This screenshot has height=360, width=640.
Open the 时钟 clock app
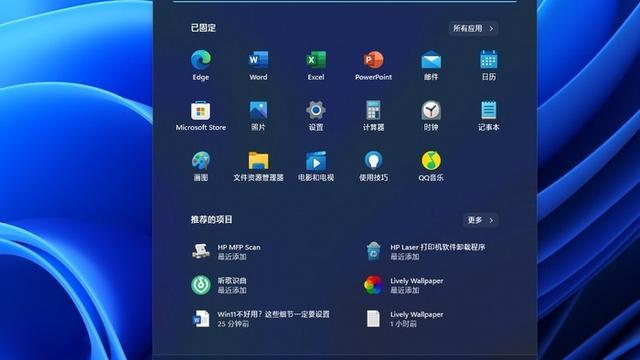tap(431, 111)
